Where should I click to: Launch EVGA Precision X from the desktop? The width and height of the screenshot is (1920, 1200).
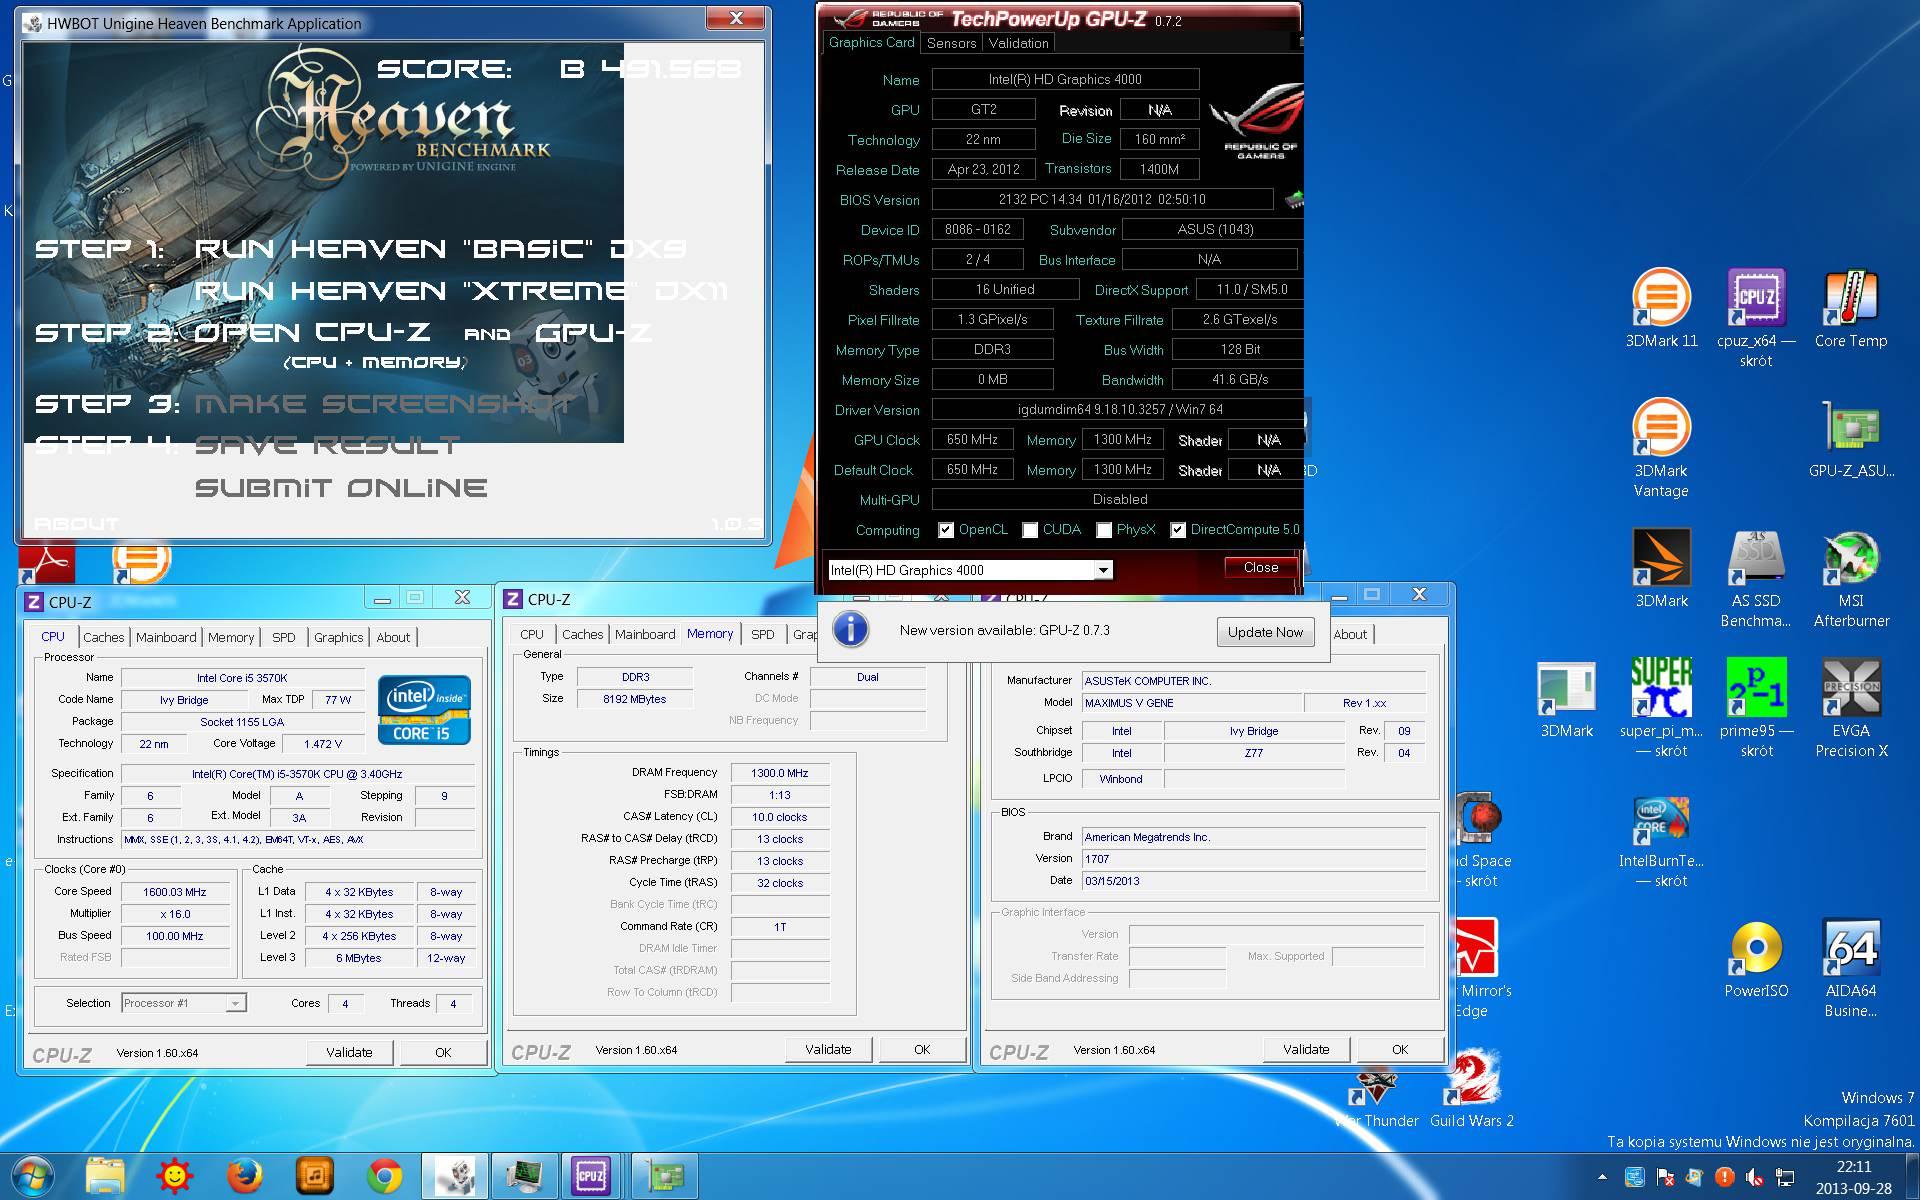tap(1850, 708)
